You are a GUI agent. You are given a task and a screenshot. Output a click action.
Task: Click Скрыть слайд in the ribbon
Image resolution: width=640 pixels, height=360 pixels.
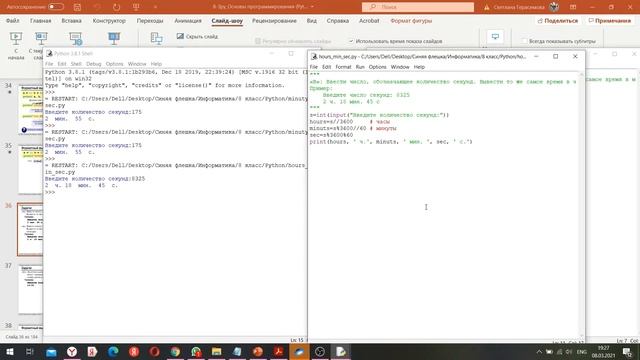click(198, 36)
